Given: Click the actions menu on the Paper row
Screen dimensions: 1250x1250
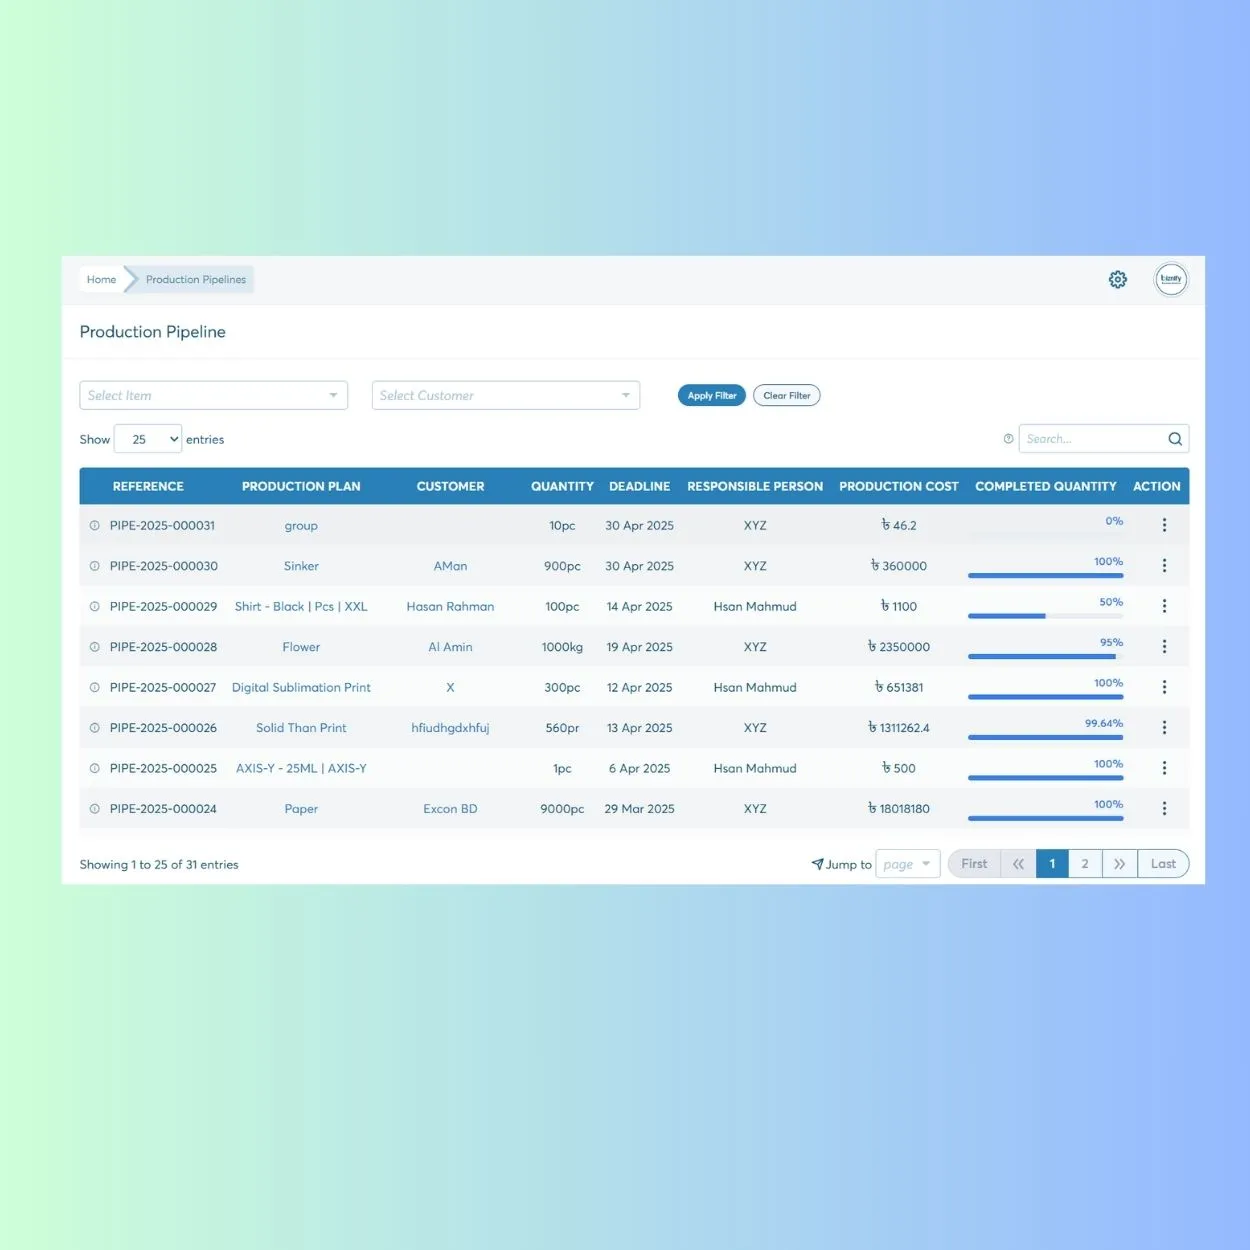Looking at the screenshot, I should click(1164, 808).
